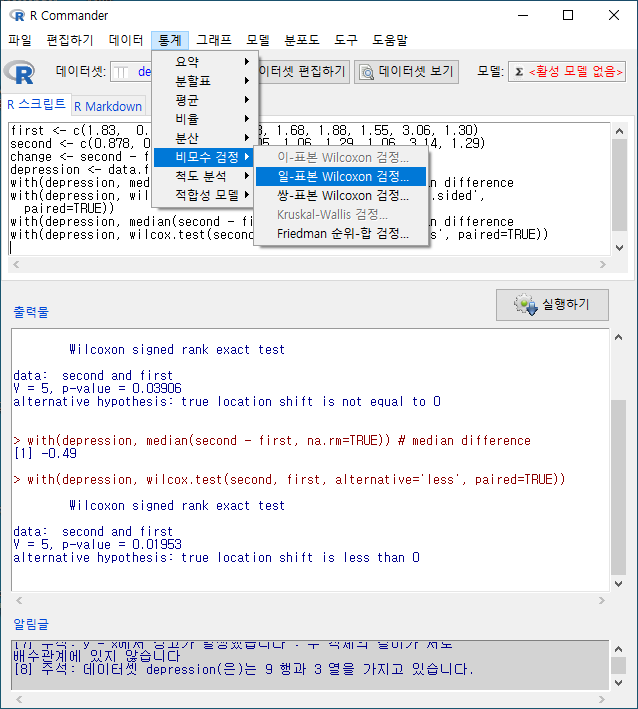This screenshot has width=638, height=709.
Task: Click messages pane scroll-up arrow
Action: click(619, 649)
